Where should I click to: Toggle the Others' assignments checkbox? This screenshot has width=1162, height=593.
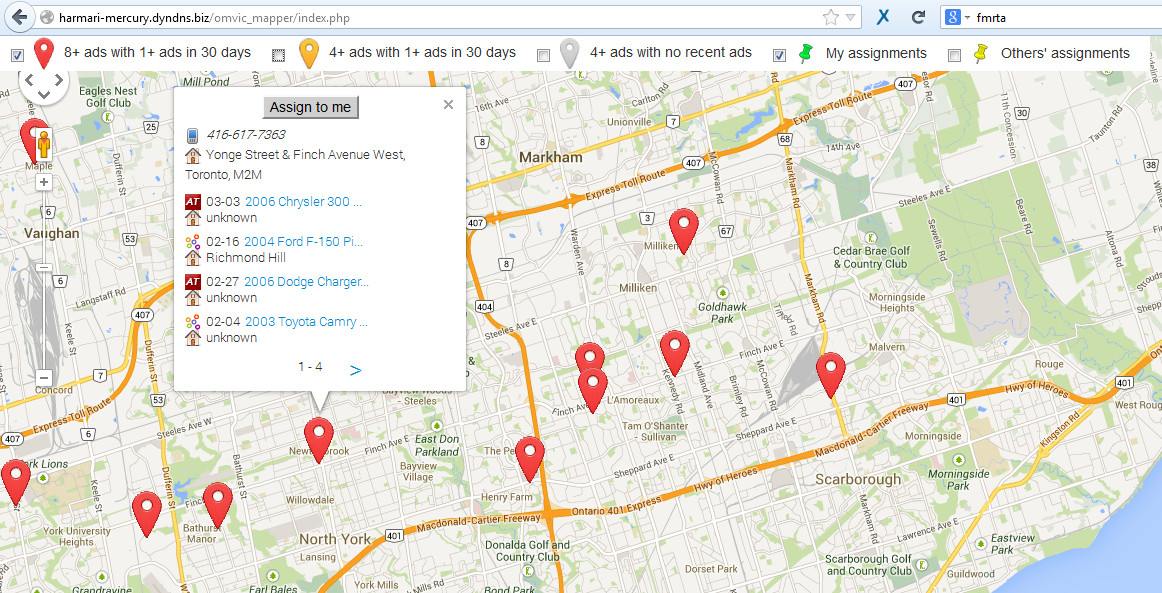pos(954,55)
